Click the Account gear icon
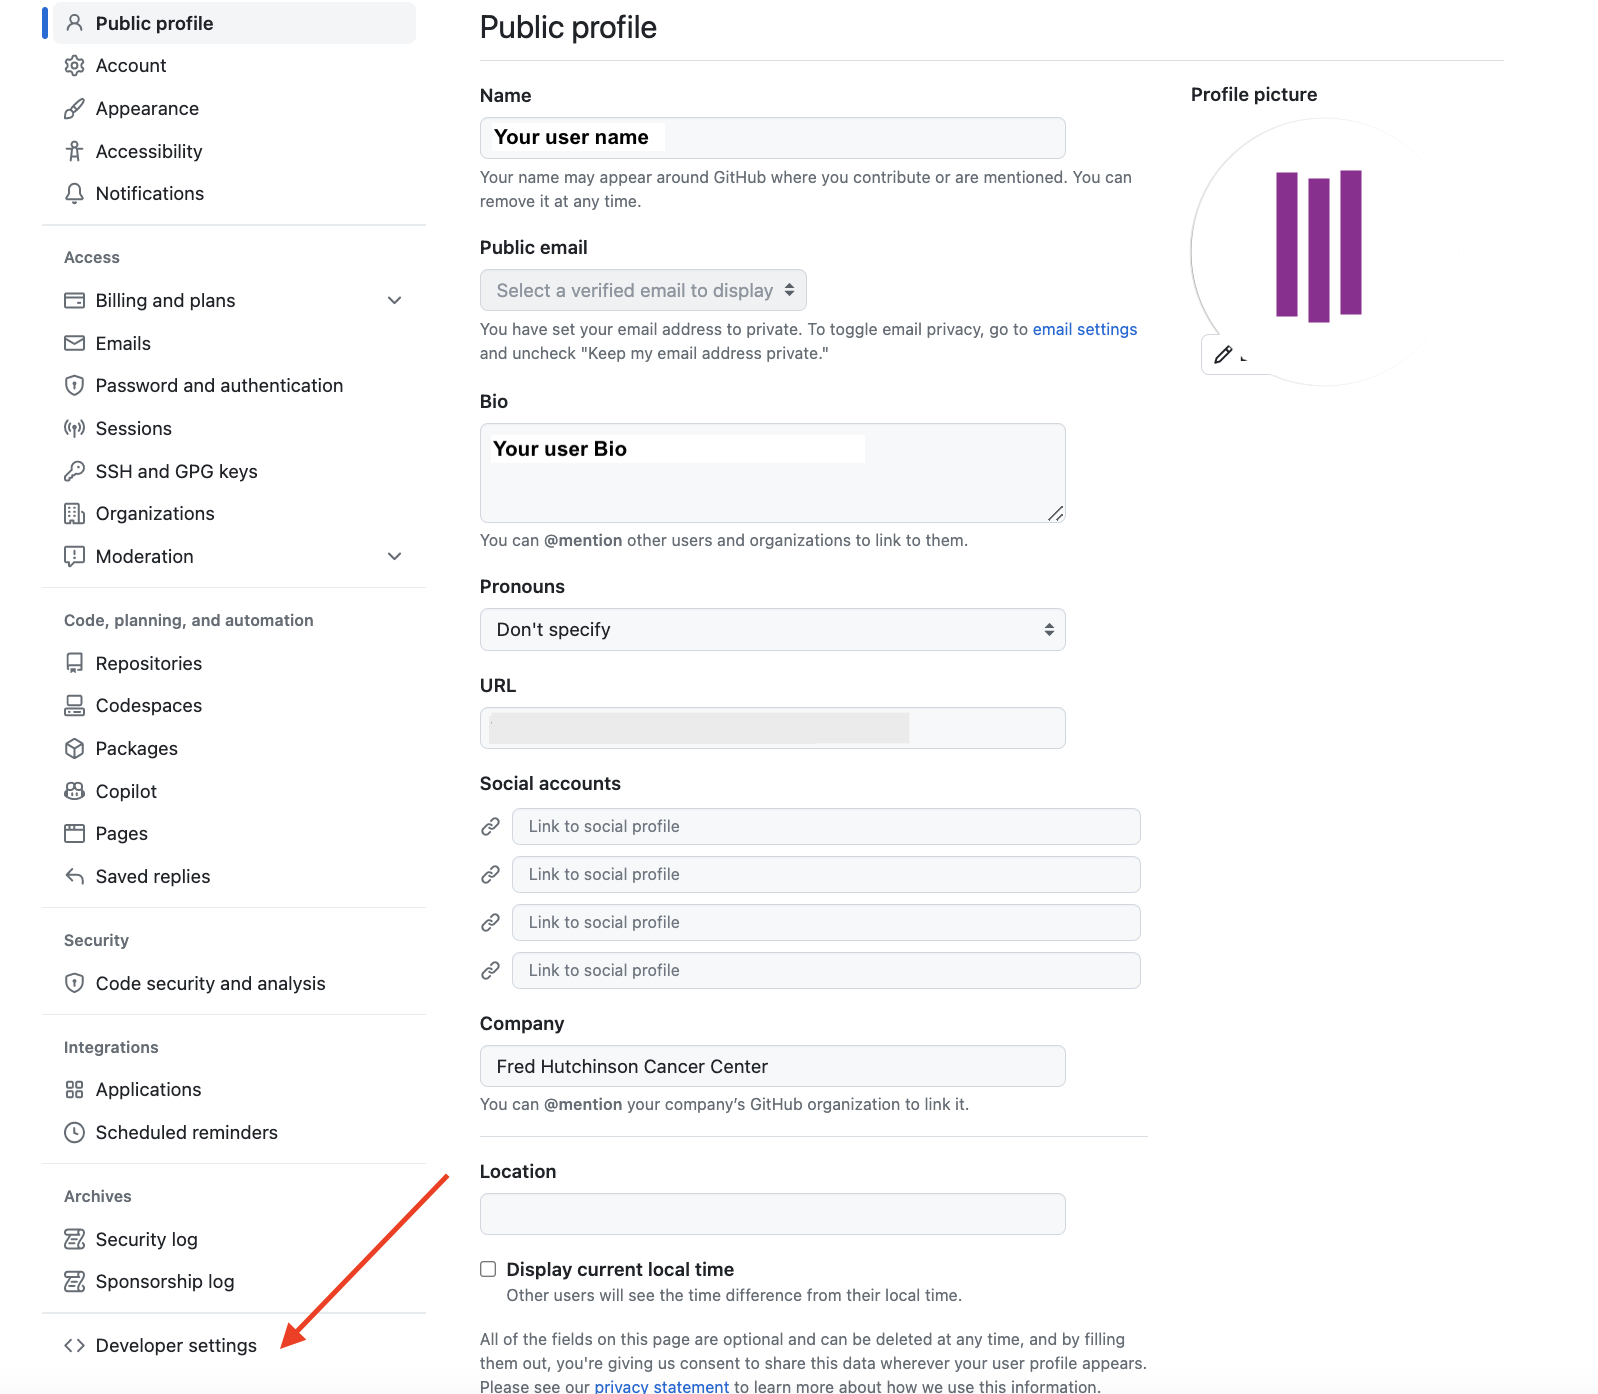The image size is (1598, 1394). point(75,65)
